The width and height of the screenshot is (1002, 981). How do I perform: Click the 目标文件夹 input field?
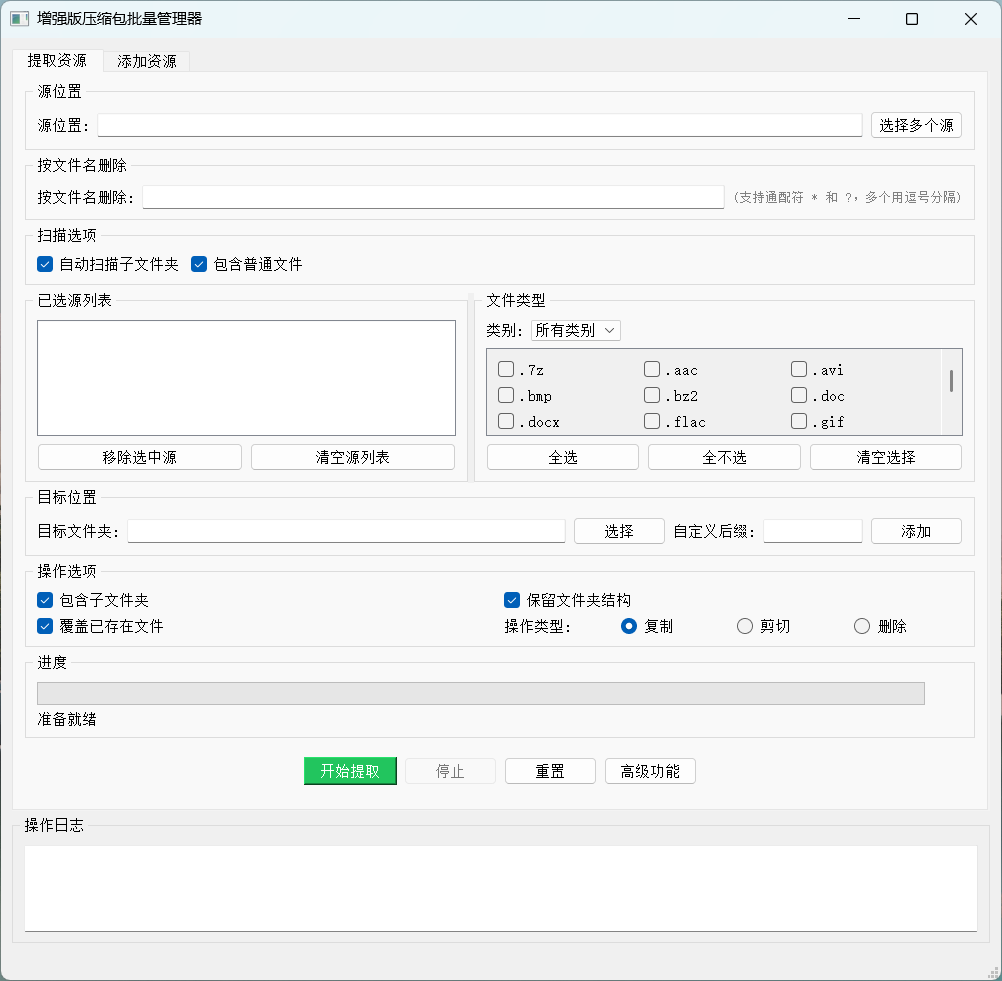tap(346, 531)
